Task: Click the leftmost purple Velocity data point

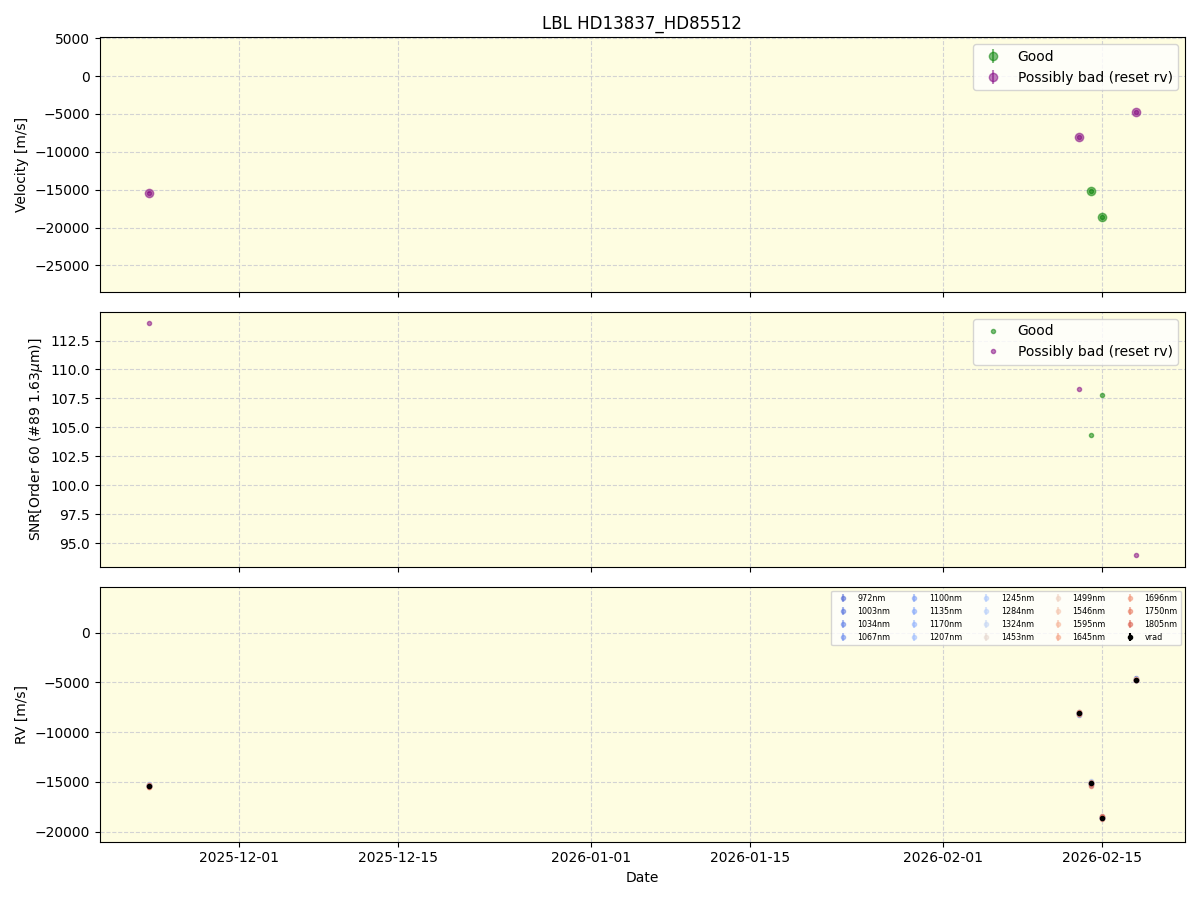Action: tap(149, 194)
